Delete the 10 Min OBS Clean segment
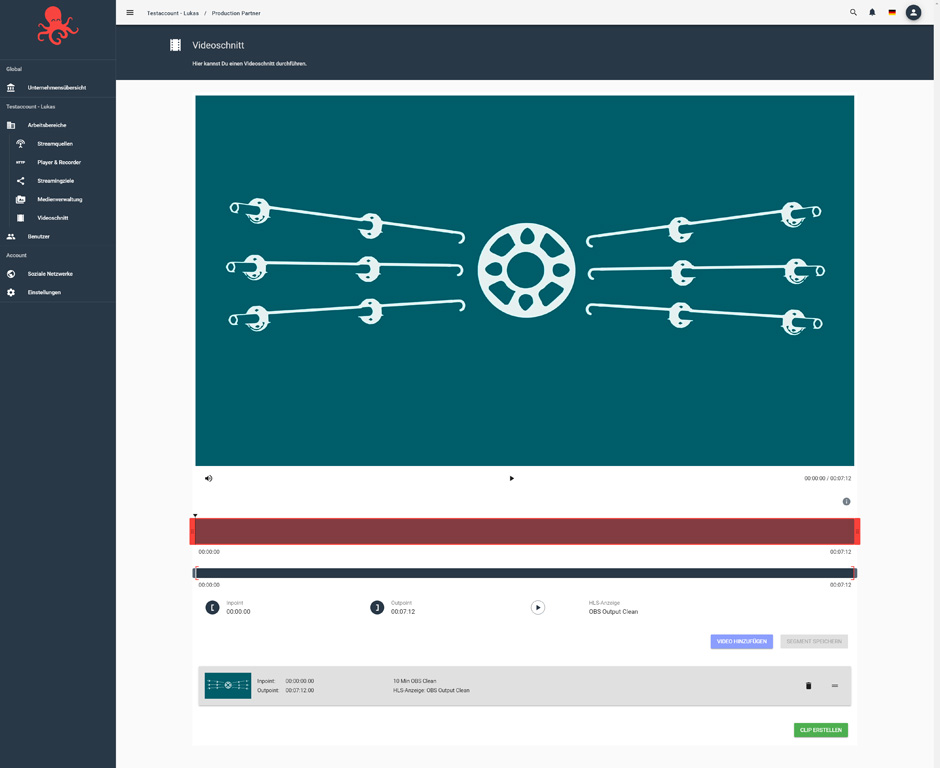 pyautogui.click(x=809, y=686)
